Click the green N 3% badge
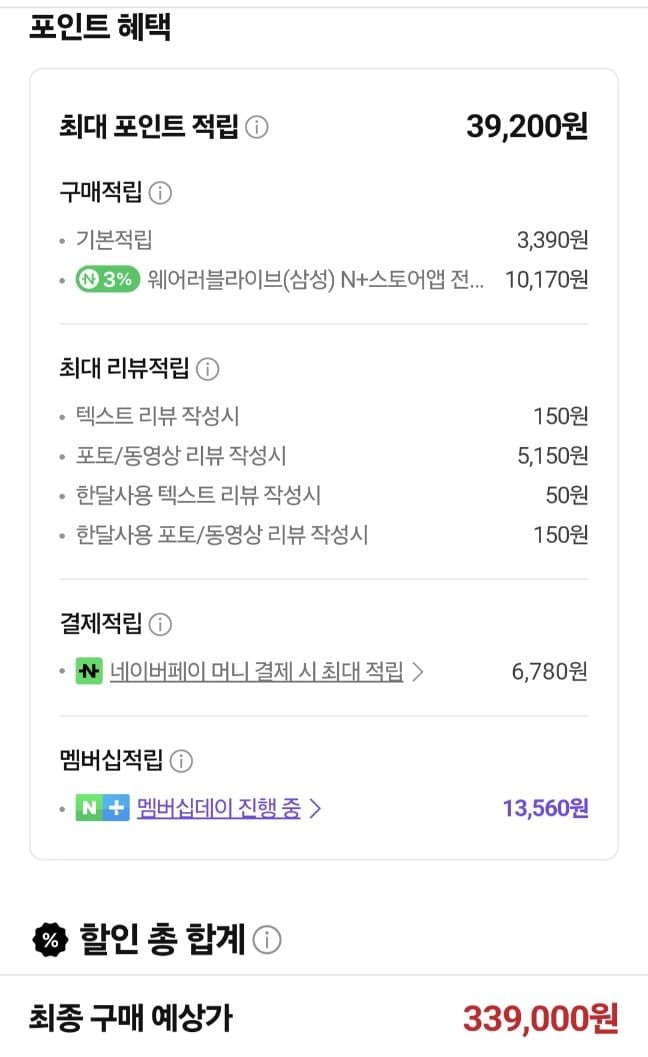Image resolution: width=648 pixels, height=1057 pixels. 108,279
